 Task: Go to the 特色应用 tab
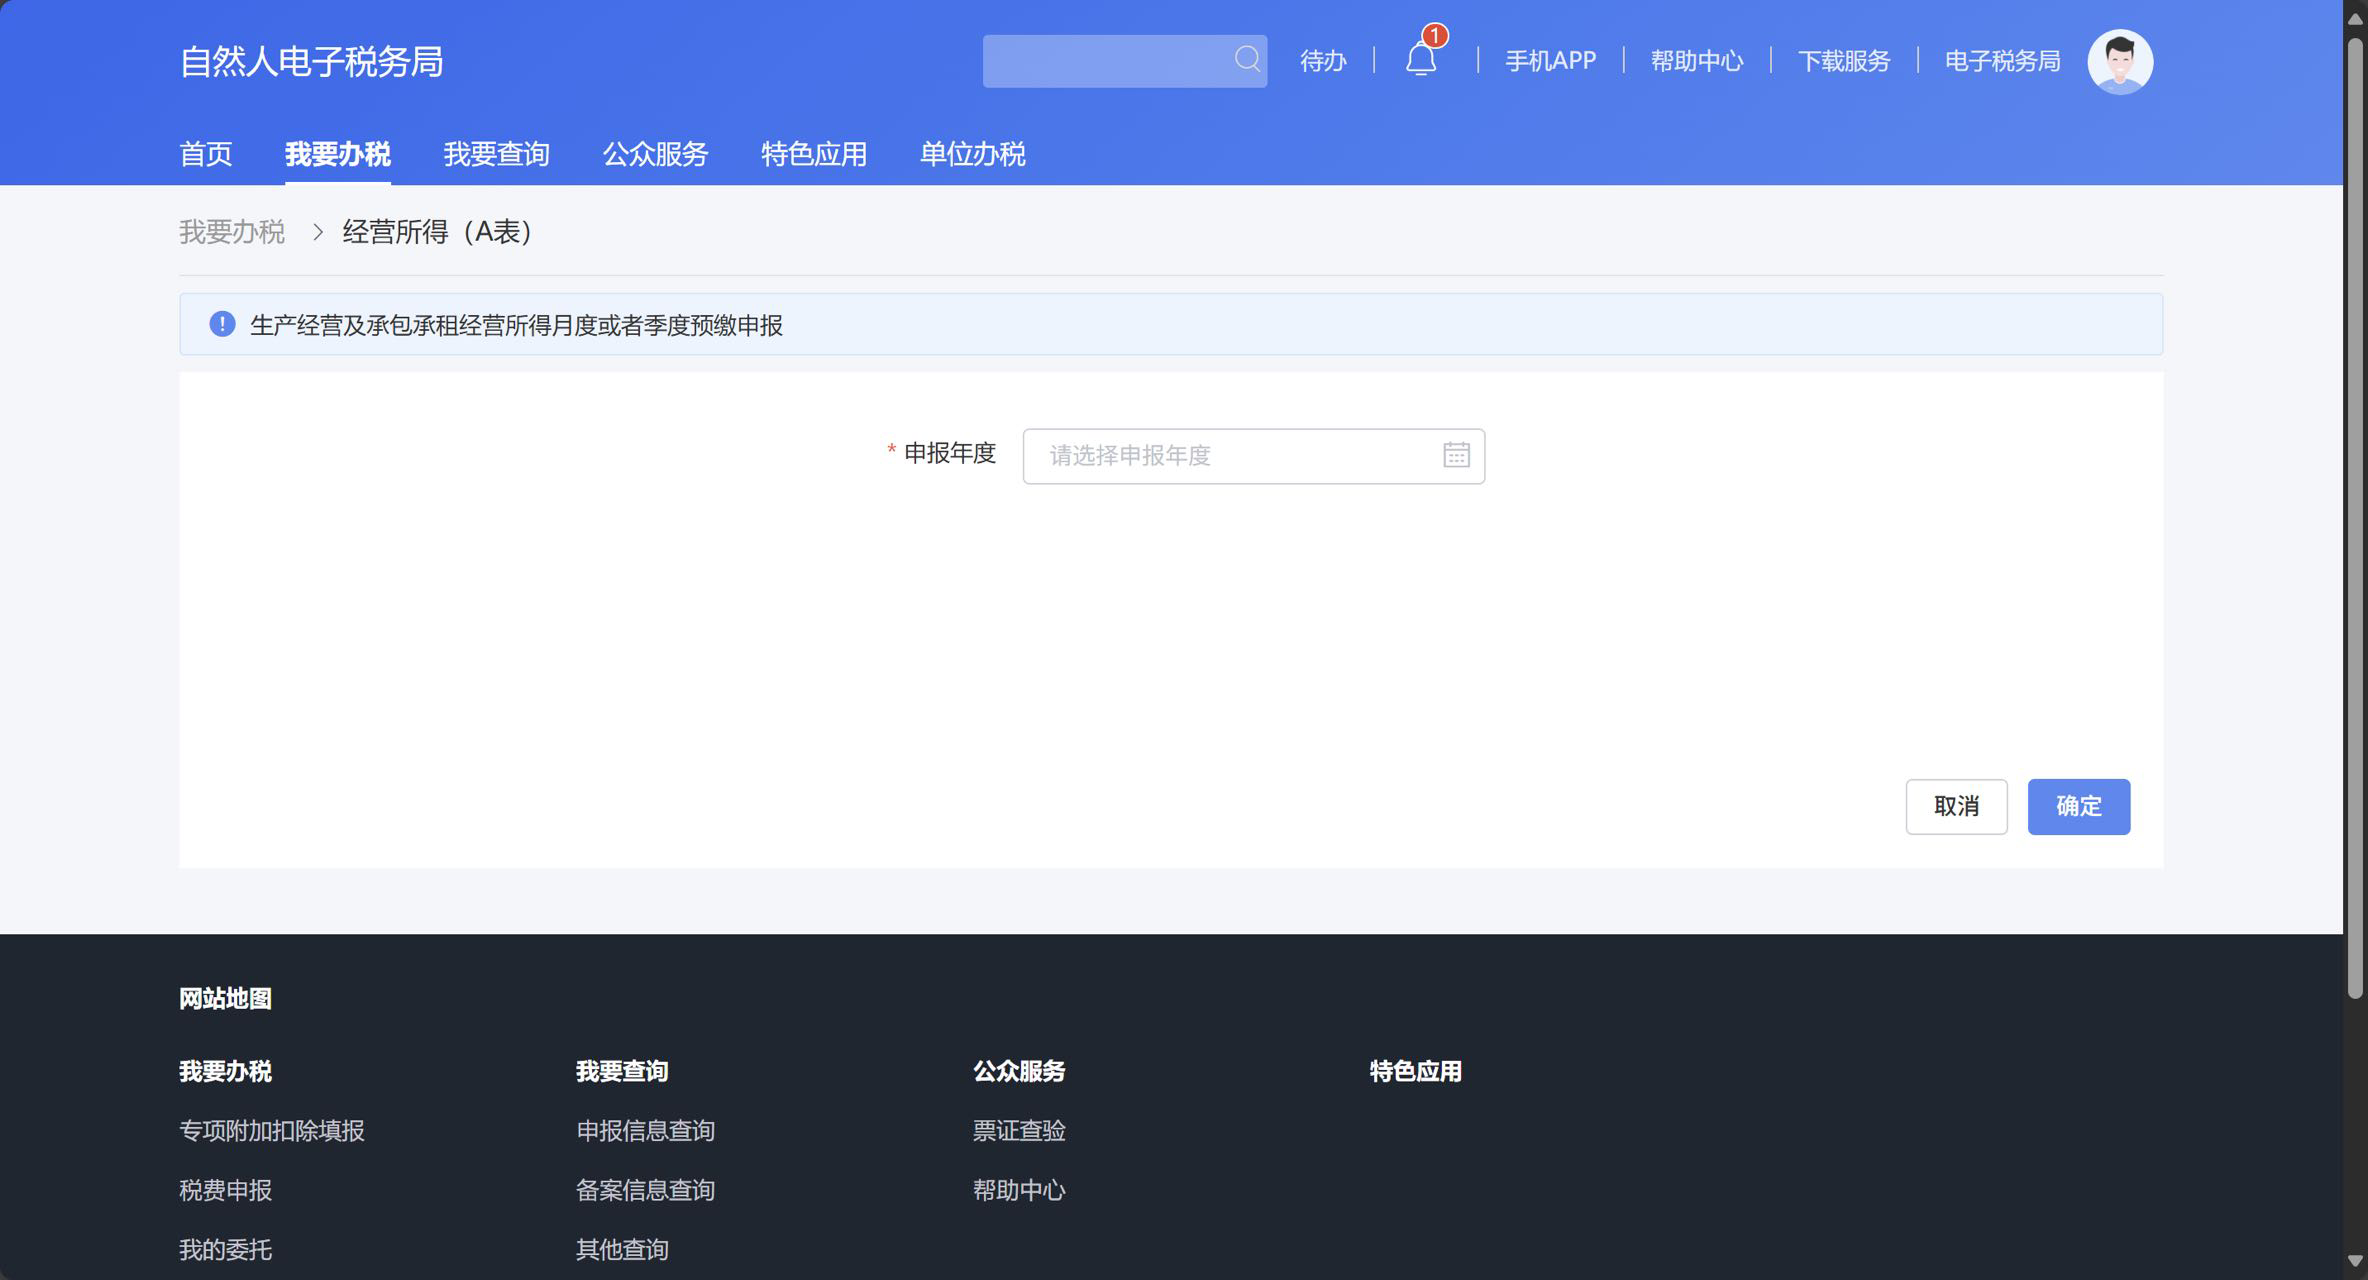pyautogui.click(x=813, y=154)
